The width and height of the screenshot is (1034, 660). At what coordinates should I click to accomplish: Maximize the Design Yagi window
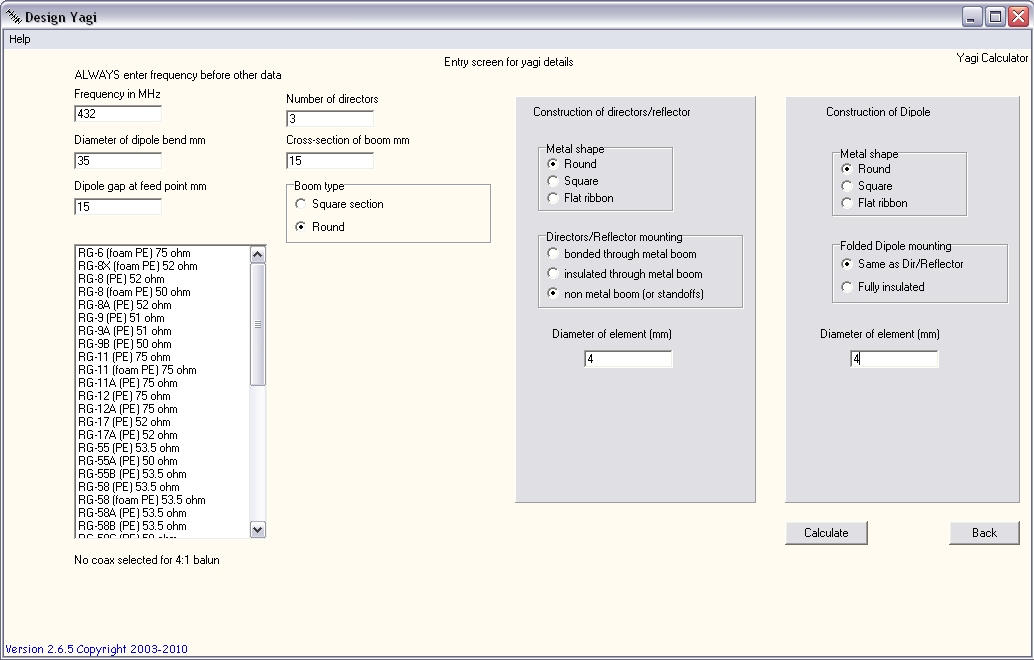(995, 16)
